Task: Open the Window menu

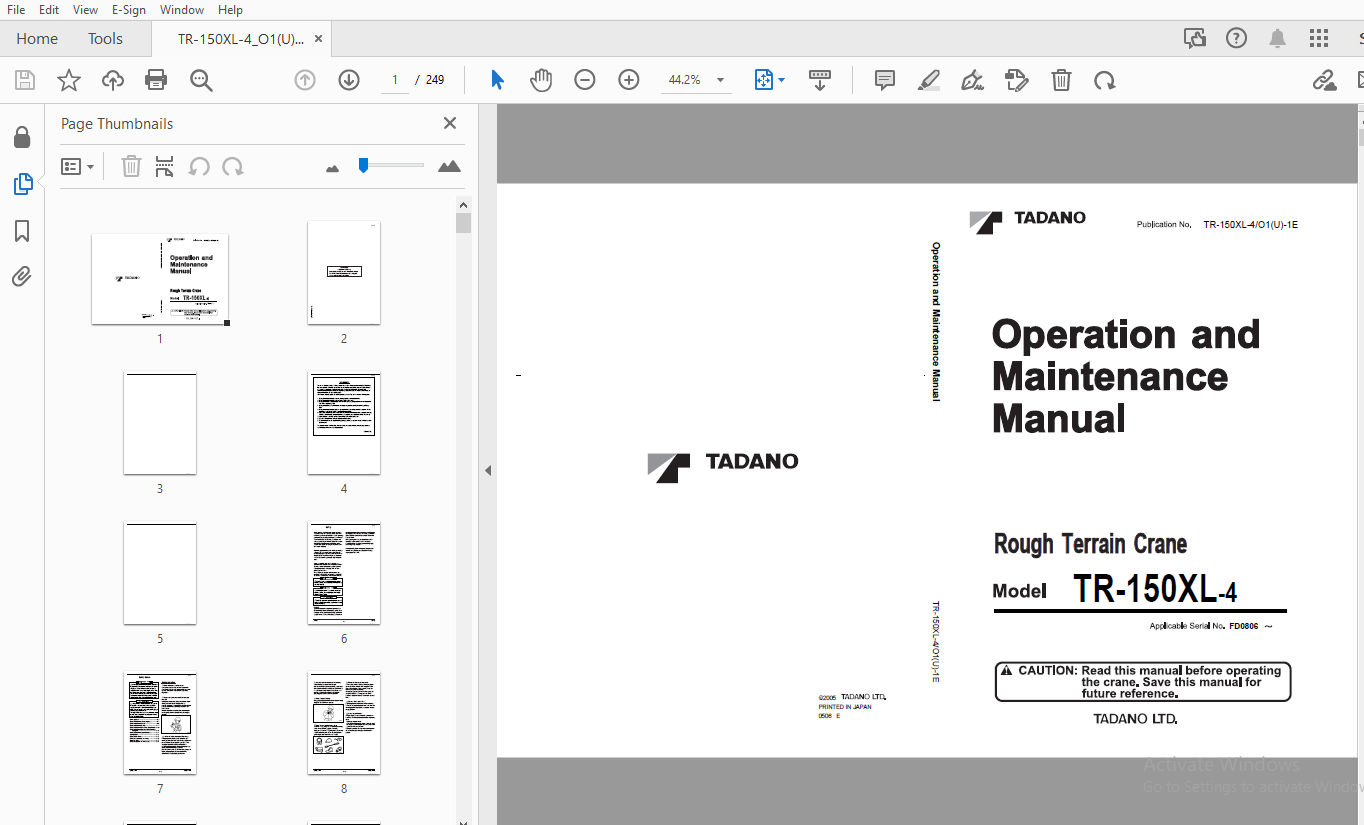Action: tap(182, 9)
